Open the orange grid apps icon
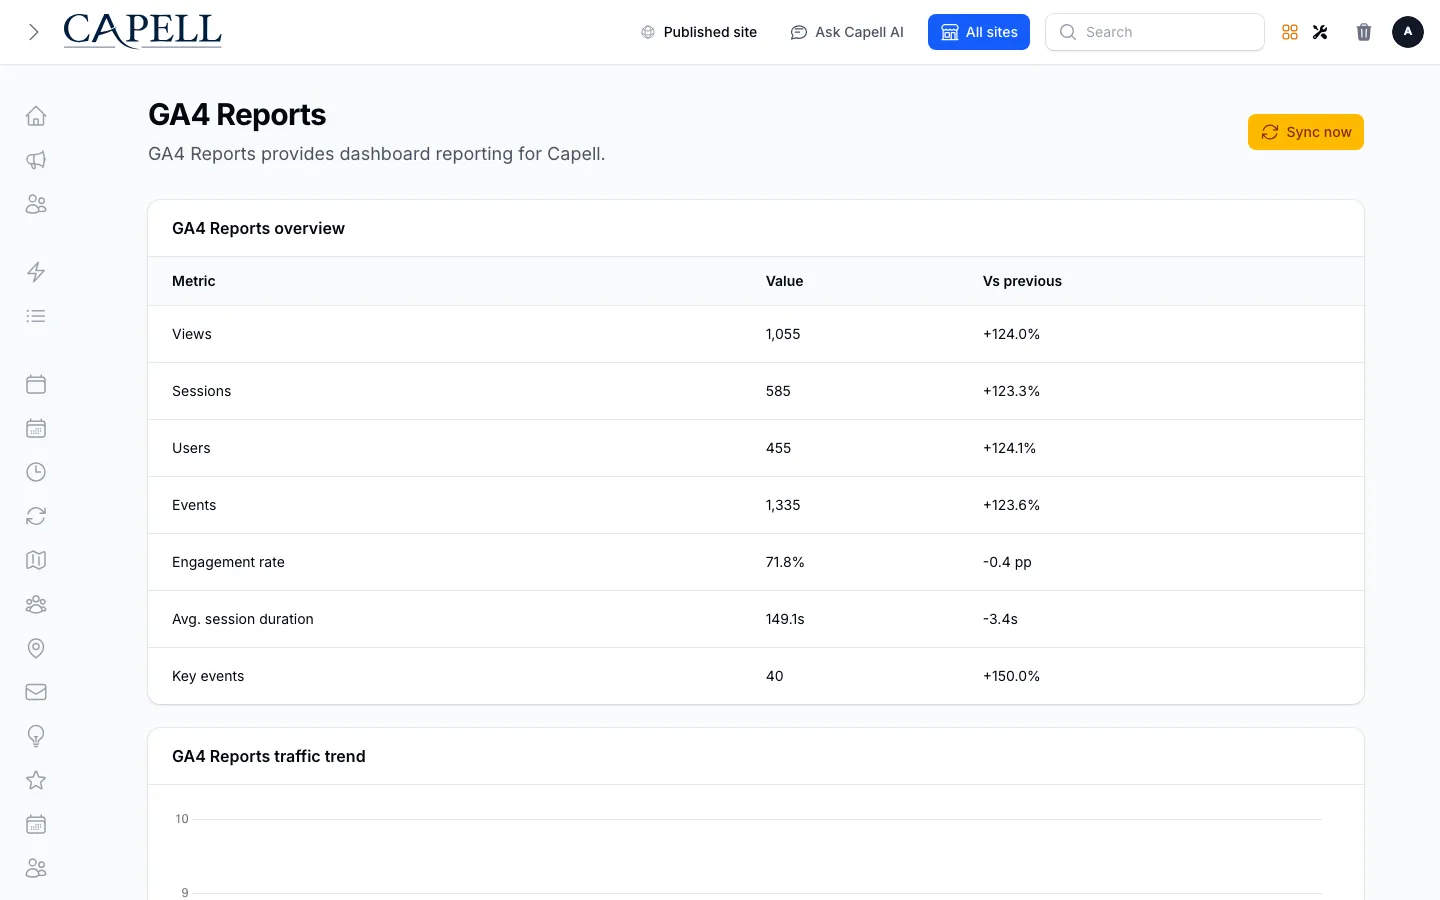 coord(1290,32)
